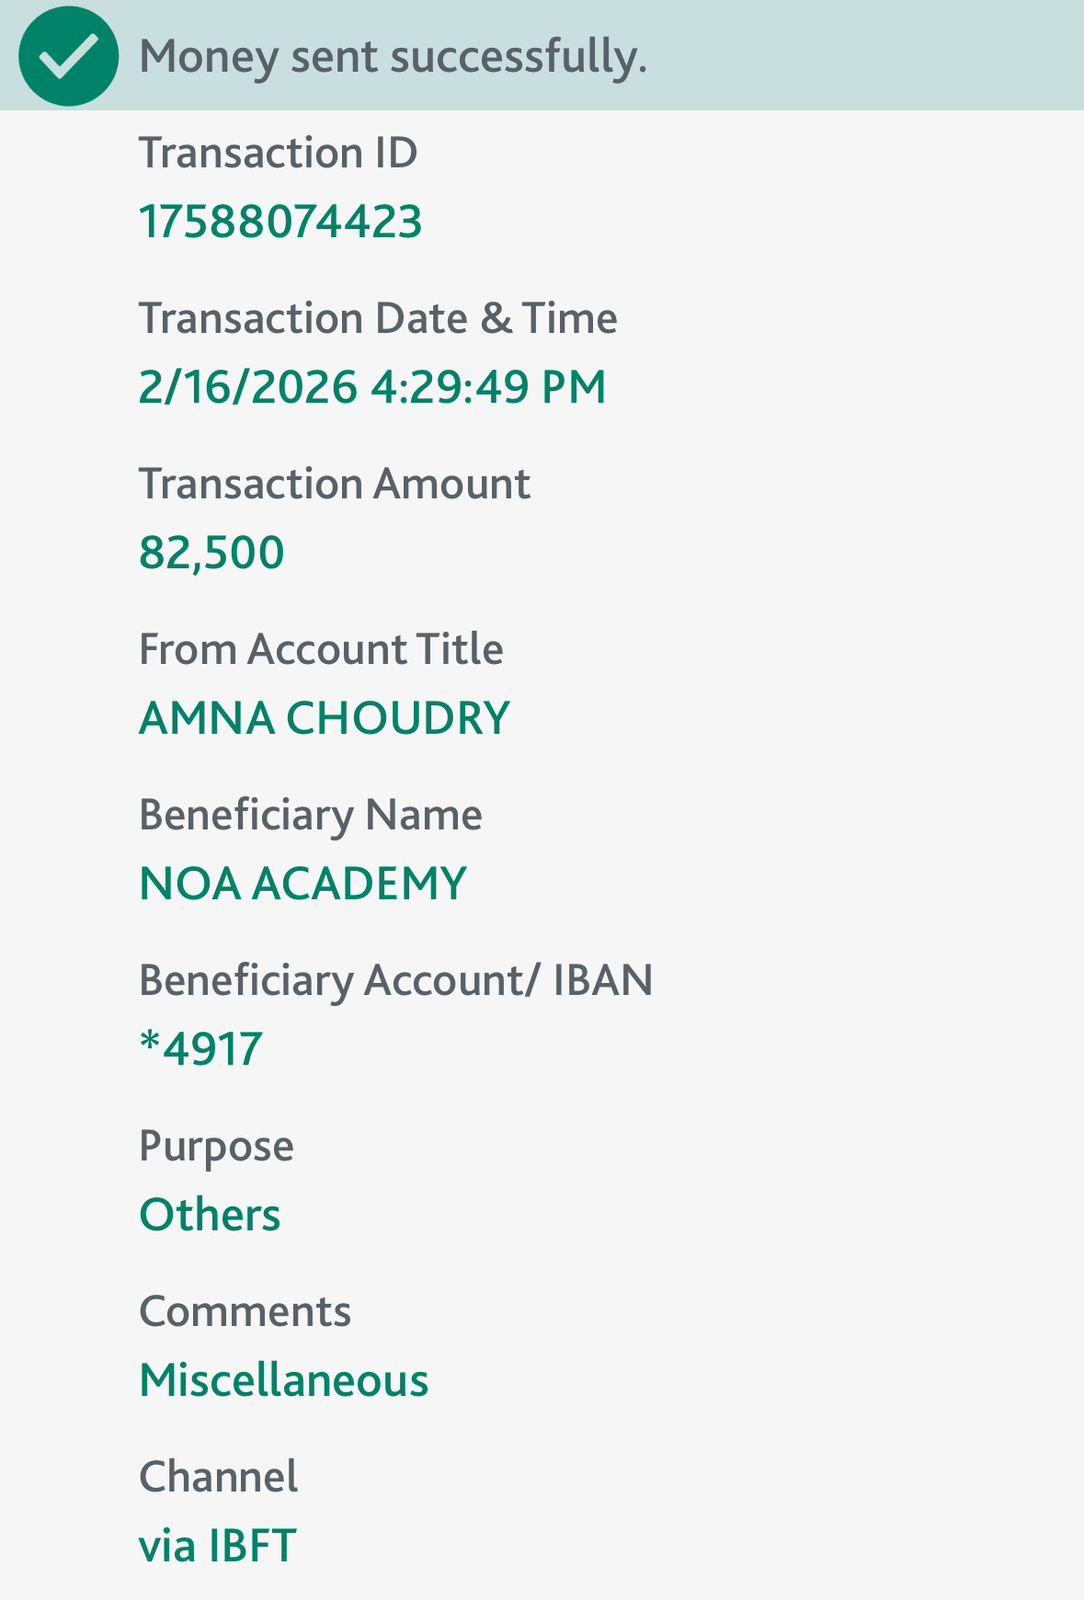Tap the green success checkmark icon
The height and width of the screenshot is (1600, 1084).
[x=68, y=56]
